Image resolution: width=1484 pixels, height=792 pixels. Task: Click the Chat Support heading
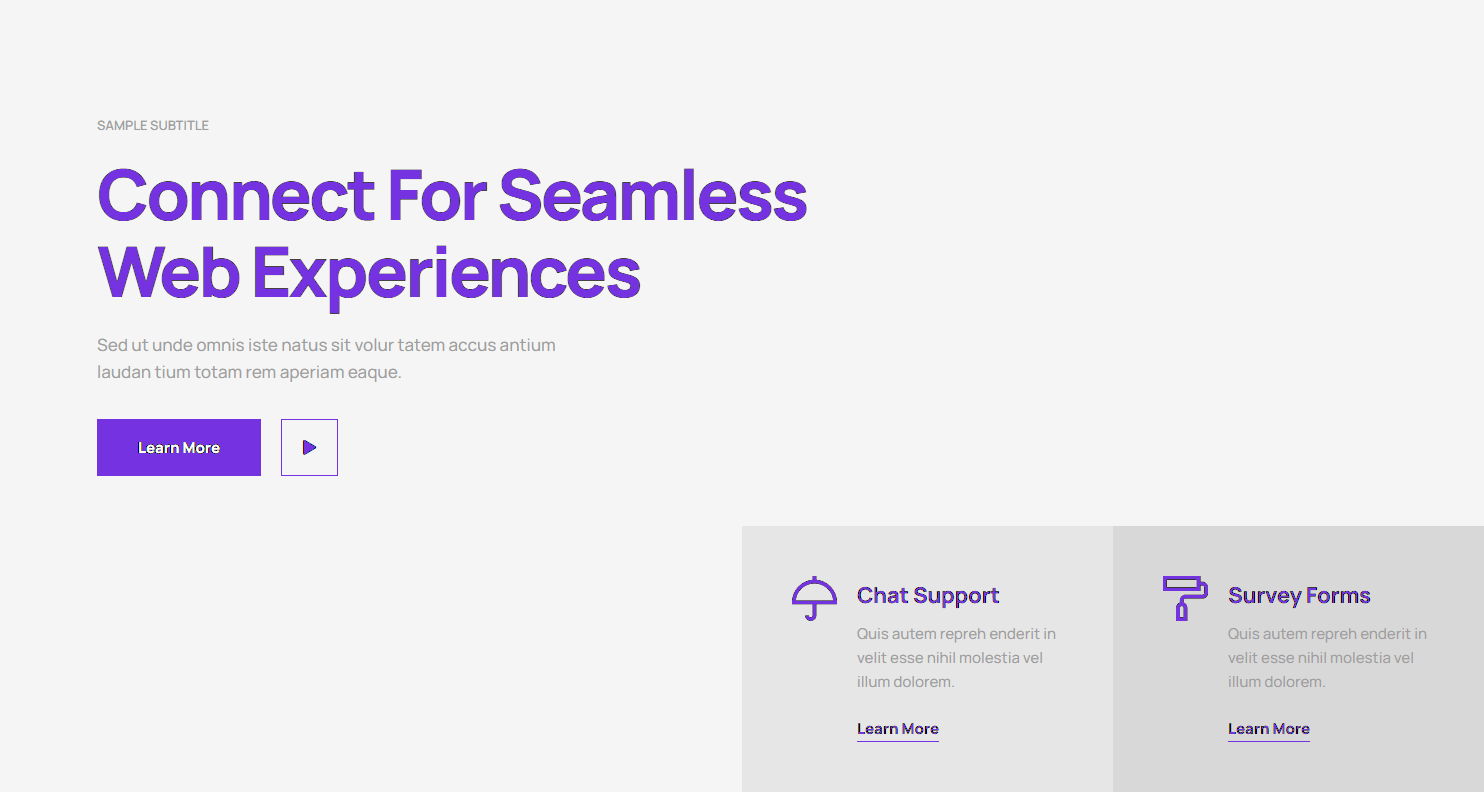pos(927,596)
